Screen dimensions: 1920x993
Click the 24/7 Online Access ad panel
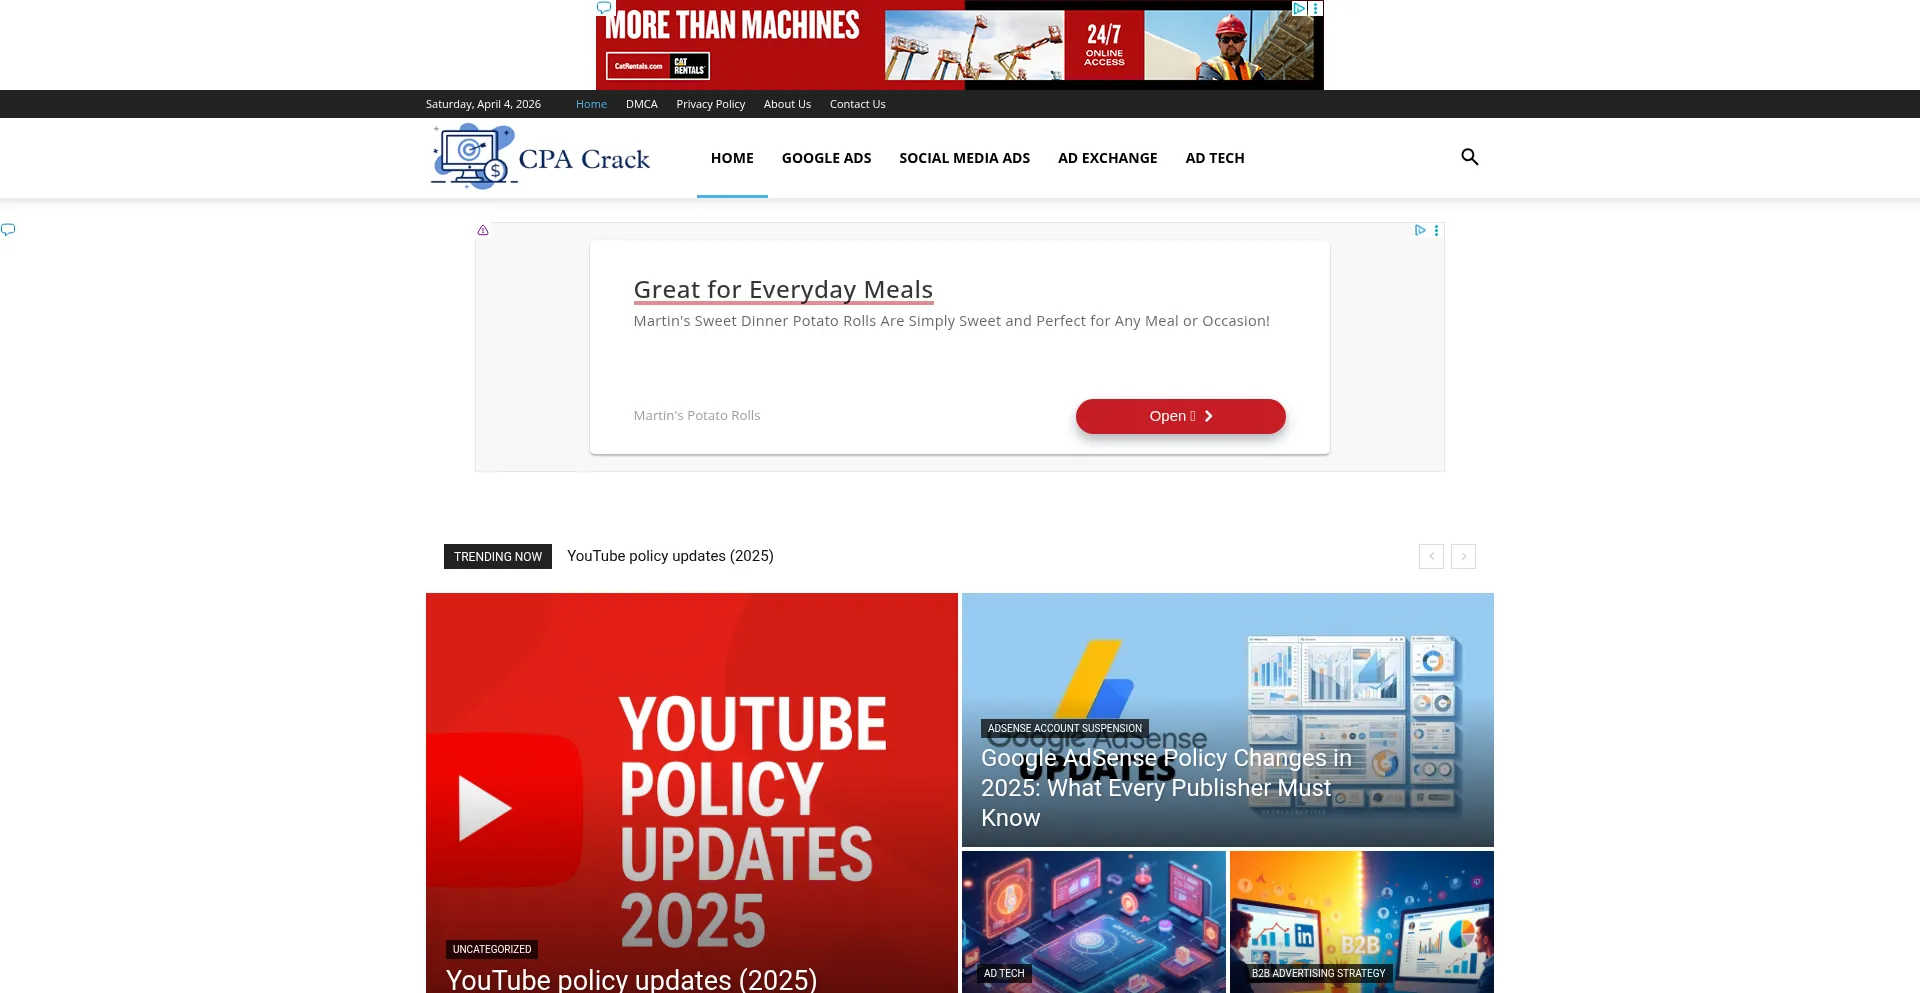[1104, 45]
